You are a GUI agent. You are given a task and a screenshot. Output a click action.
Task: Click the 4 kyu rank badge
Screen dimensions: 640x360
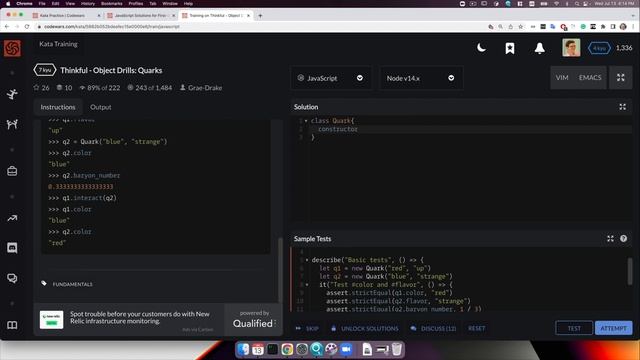pyautogui.click(x=599, y=48)
